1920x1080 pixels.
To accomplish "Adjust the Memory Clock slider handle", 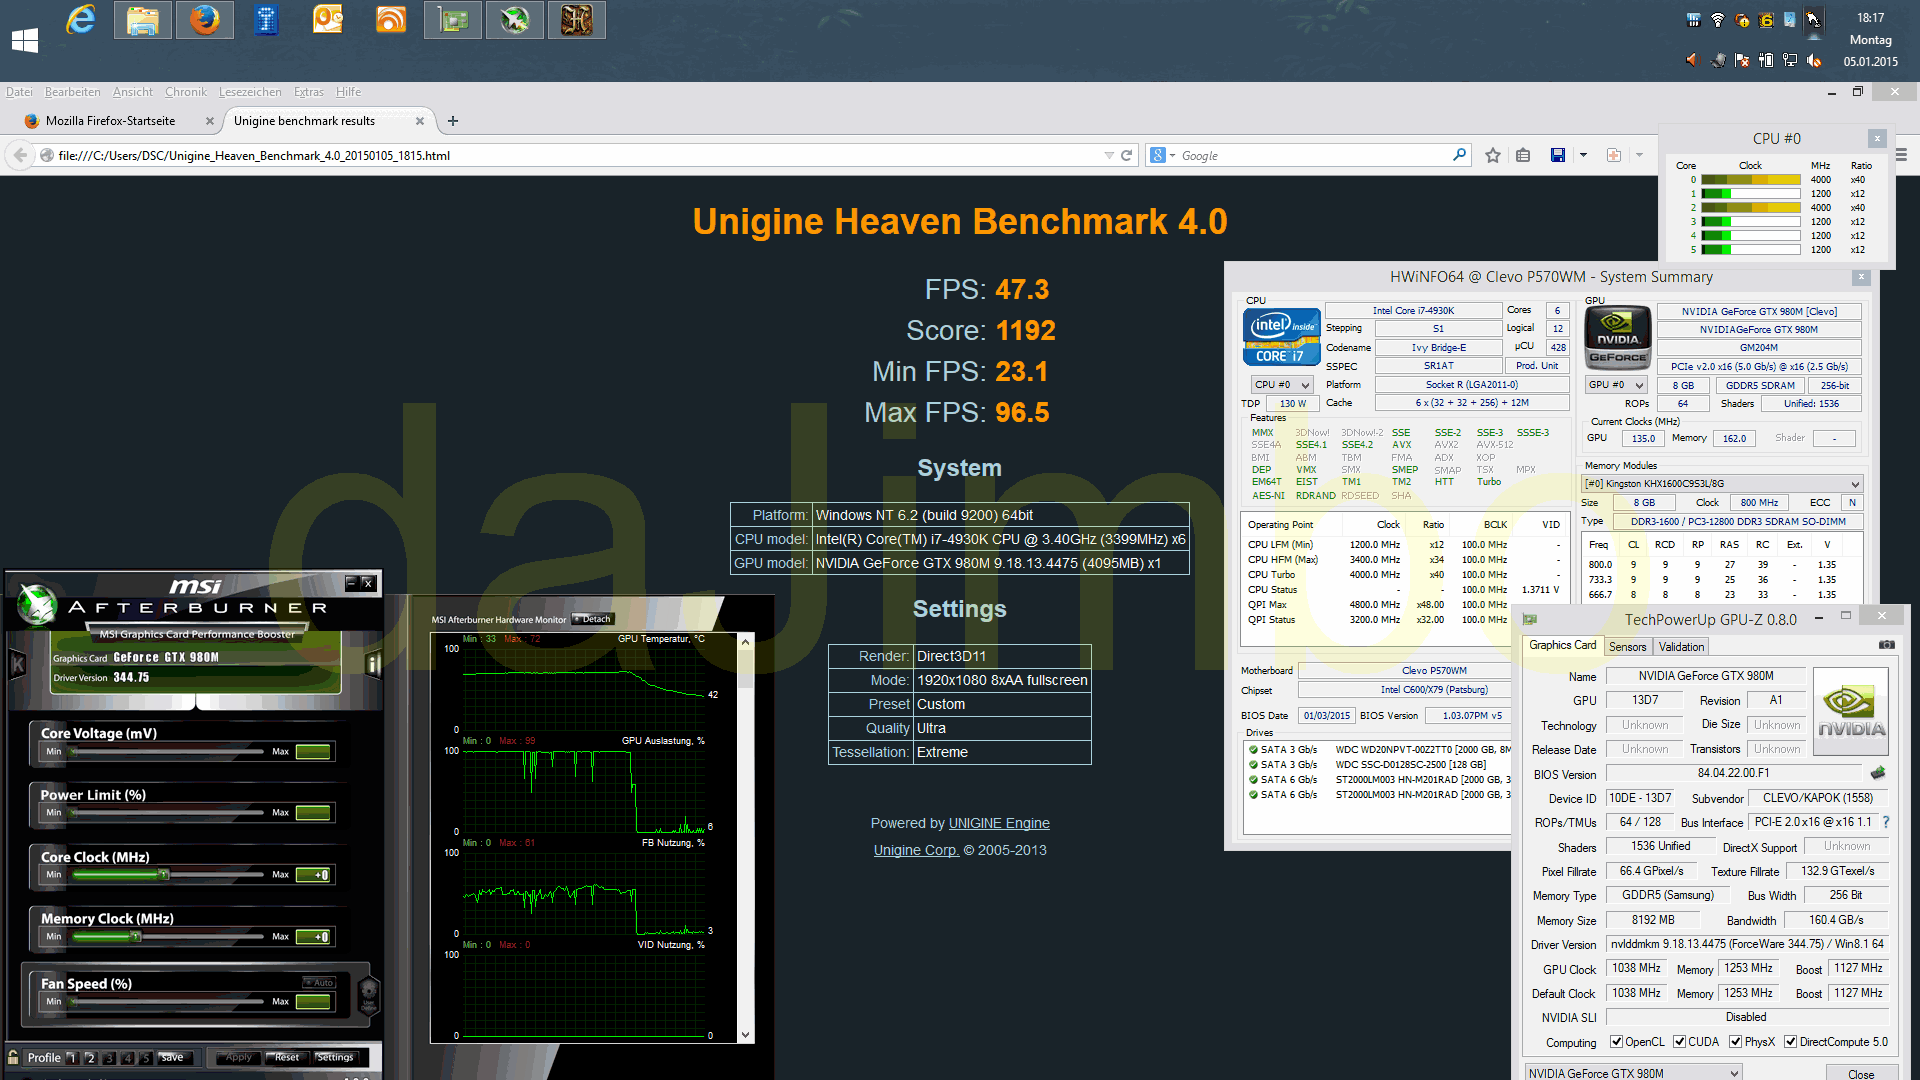I will (x=136, y=937).
